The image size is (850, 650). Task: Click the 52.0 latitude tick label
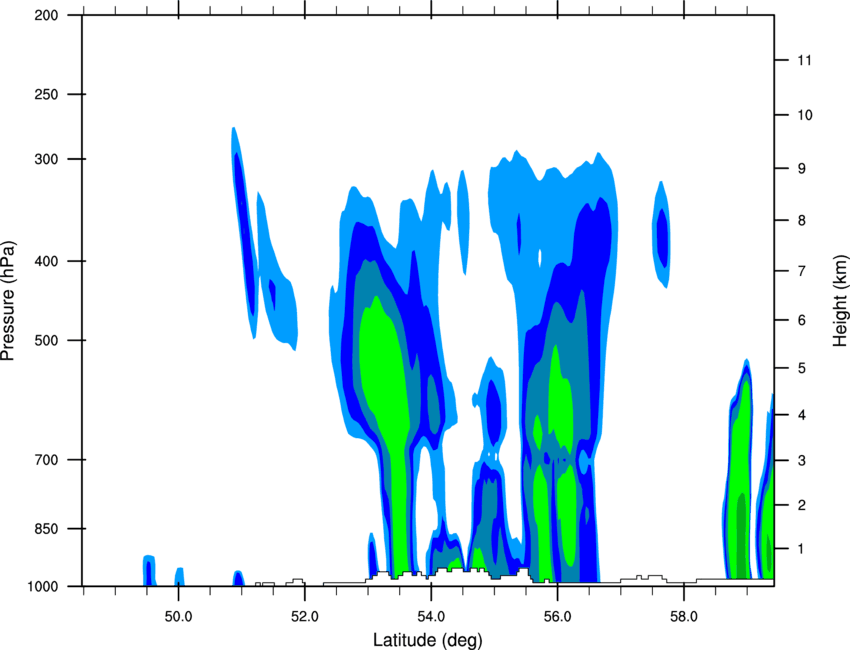point(305,617)
